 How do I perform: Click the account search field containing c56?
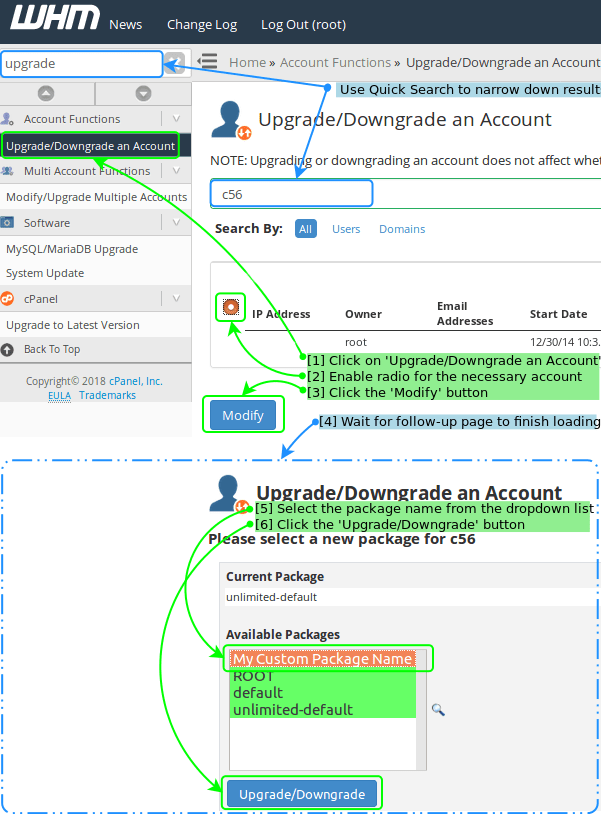(292, 193)
